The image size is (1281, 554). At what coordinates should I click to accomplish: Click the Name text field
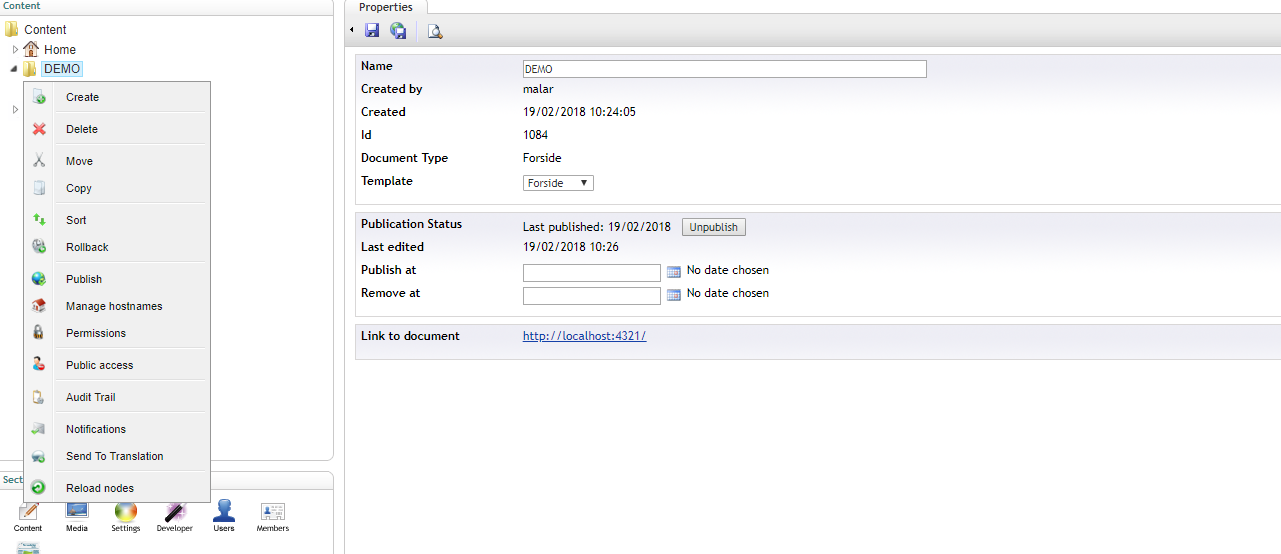pyautogui.click(x=724, y=69)
